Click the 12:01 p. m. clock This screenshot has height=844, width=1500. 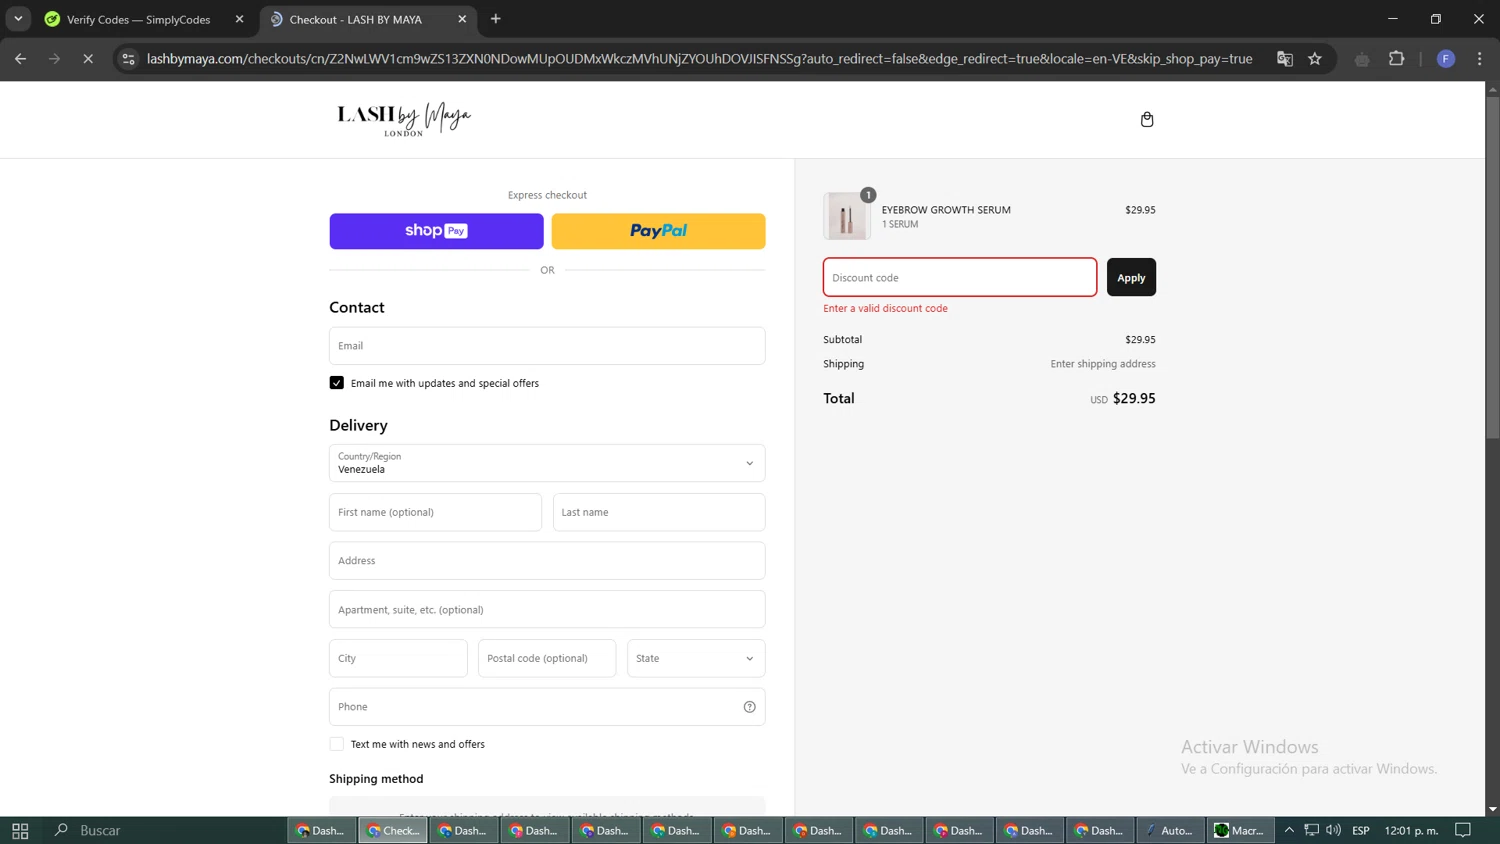point(1411,830)
